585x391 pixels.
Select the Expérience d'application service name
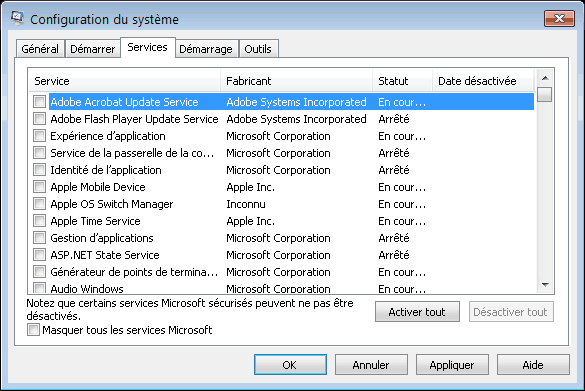pos(108,136)
